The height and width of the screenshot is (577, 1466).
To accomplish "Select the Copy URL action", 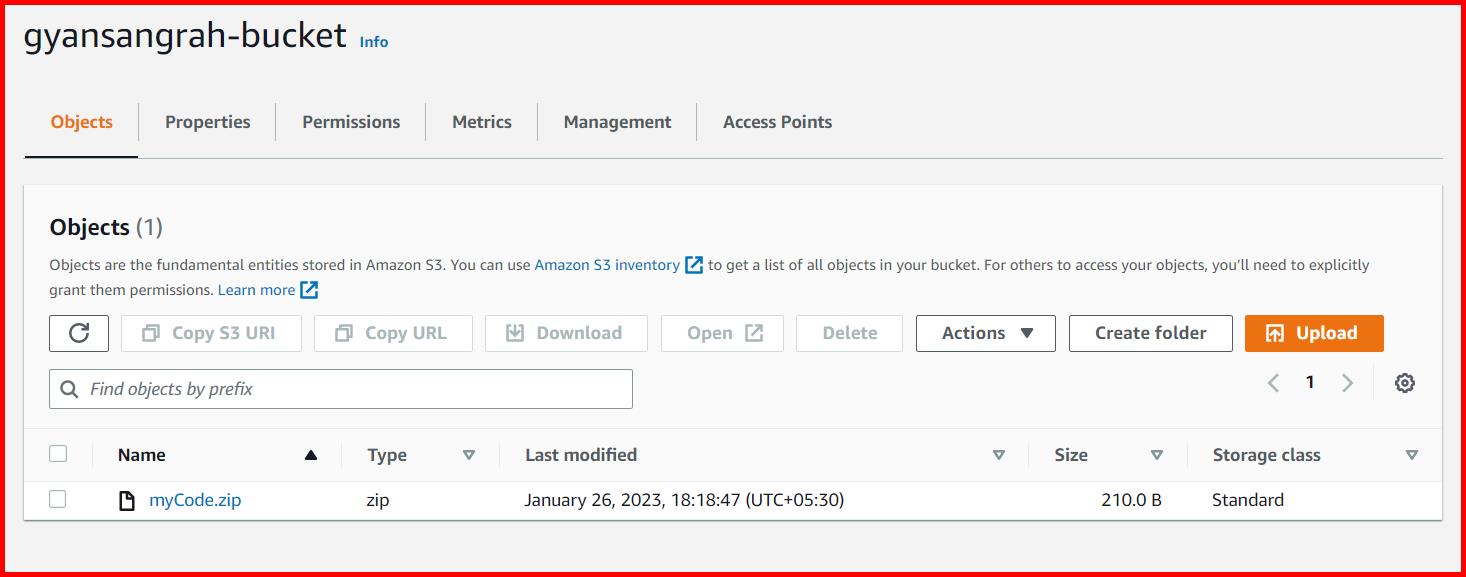I will click(x=392, y=333).
